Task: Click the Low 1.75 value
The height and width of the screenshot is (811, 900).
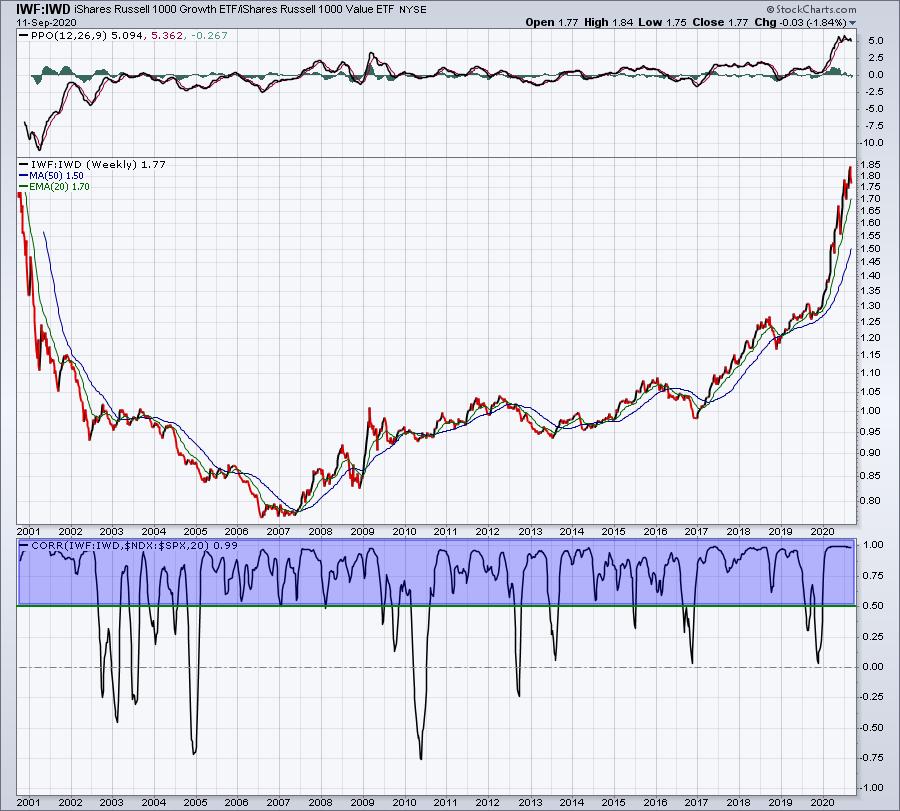Action: click(x=662, y=22)
